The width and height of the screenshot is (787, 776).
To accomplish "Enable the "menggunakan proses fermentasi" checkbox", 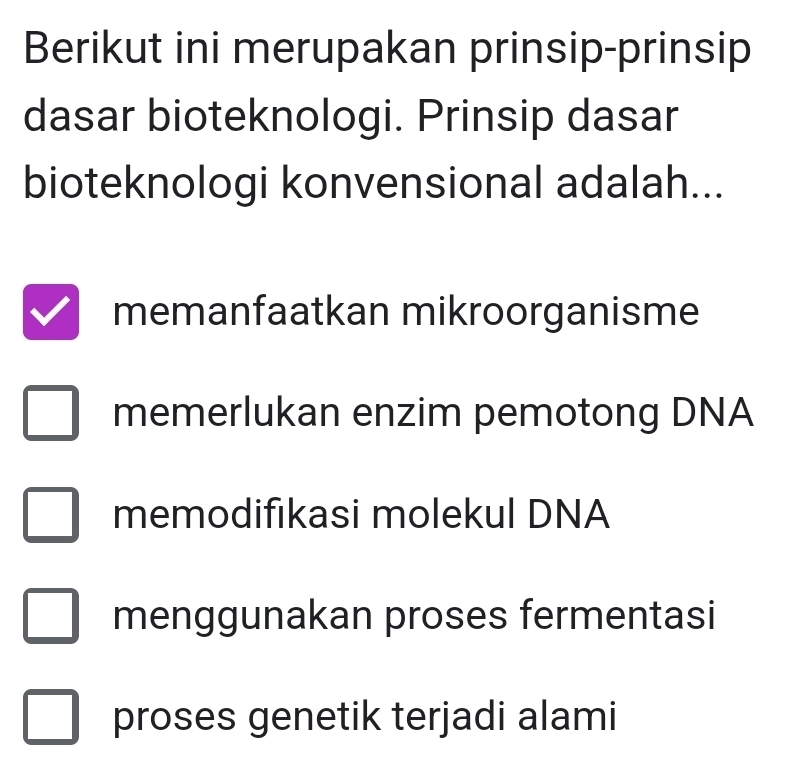I will click(x=51, y=616).
